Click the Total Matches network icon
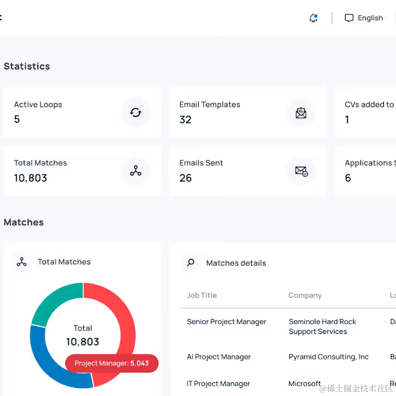 point(136,171)
